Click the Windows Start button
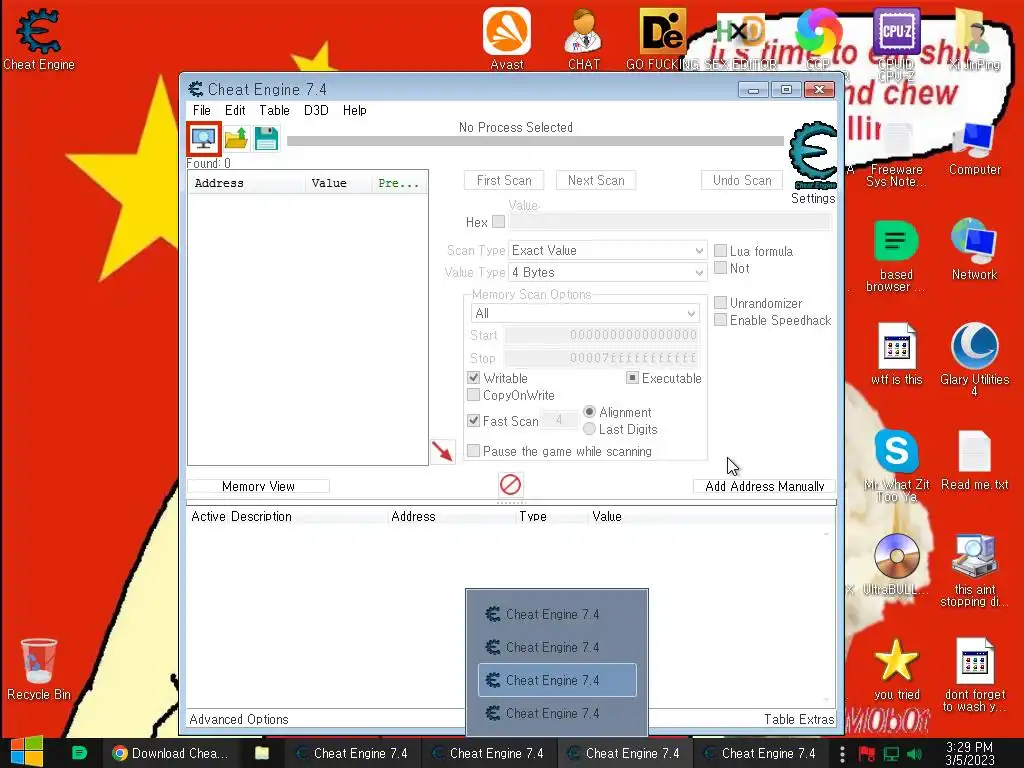The width and height of the screenshot is (1024, 768). [27, 752]
